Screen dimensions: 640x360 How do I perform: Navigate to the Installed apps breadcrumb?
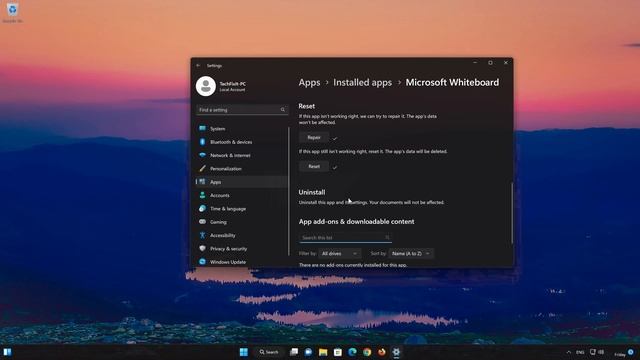click(362, 82)
